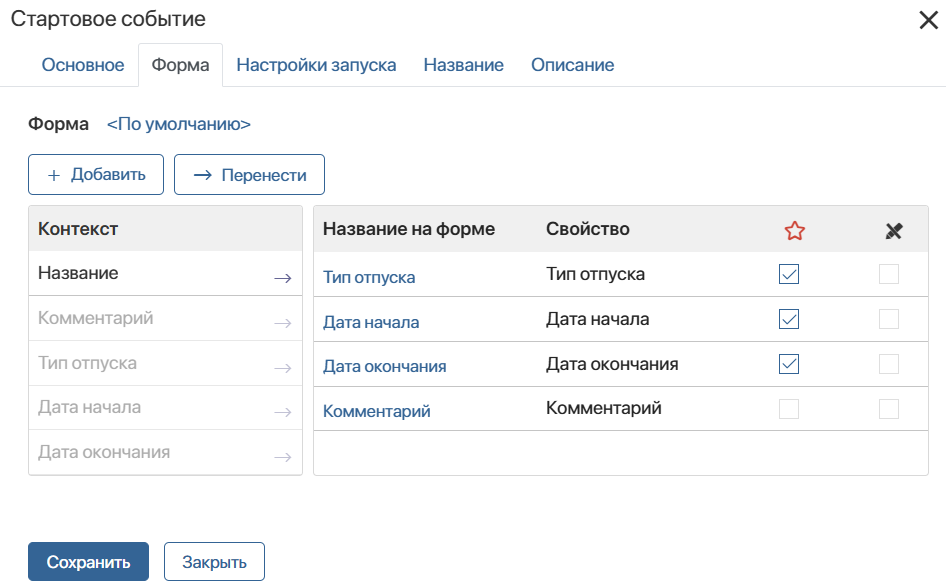Viewport: 946px width, 587px height.
Task: Click Комментарий in Свойство column
Action: click(603, 408)
